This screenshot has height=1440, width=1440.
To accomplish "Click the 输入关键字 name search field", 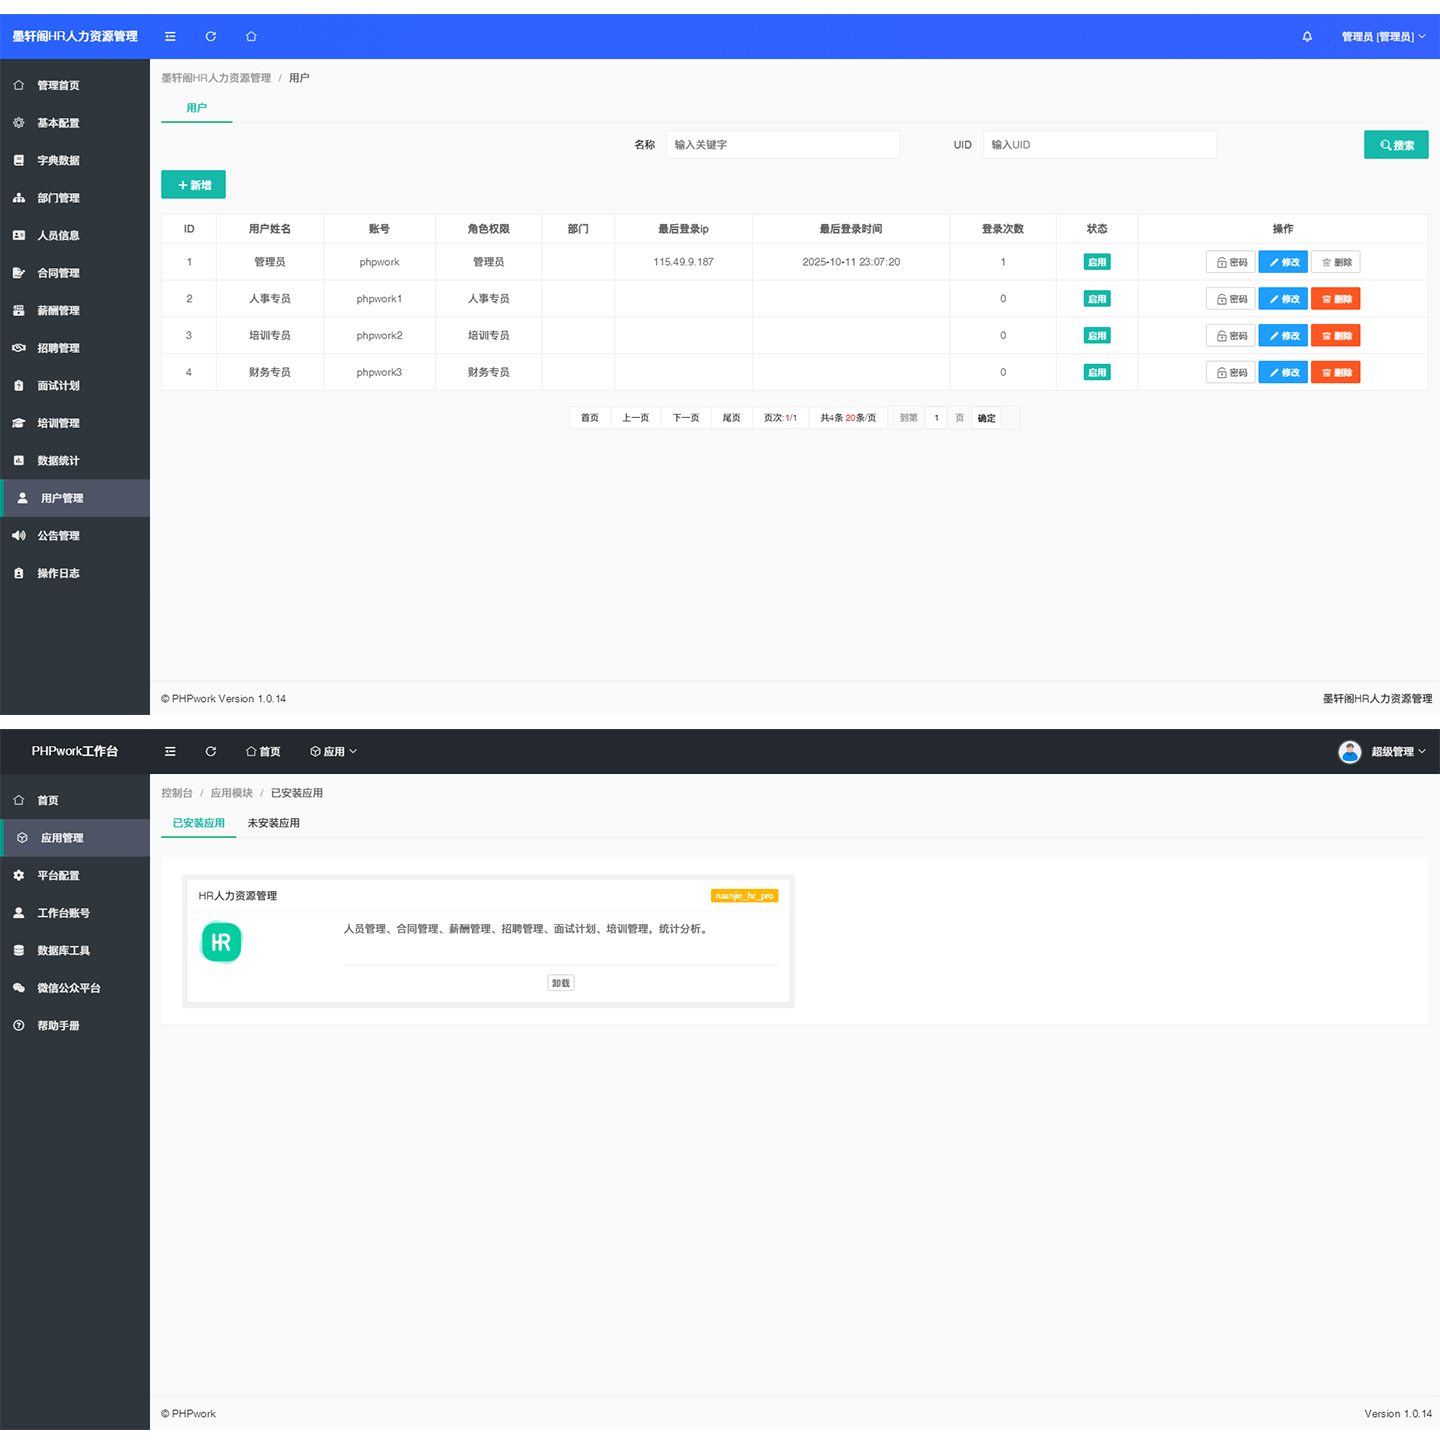I will point(782,145).
